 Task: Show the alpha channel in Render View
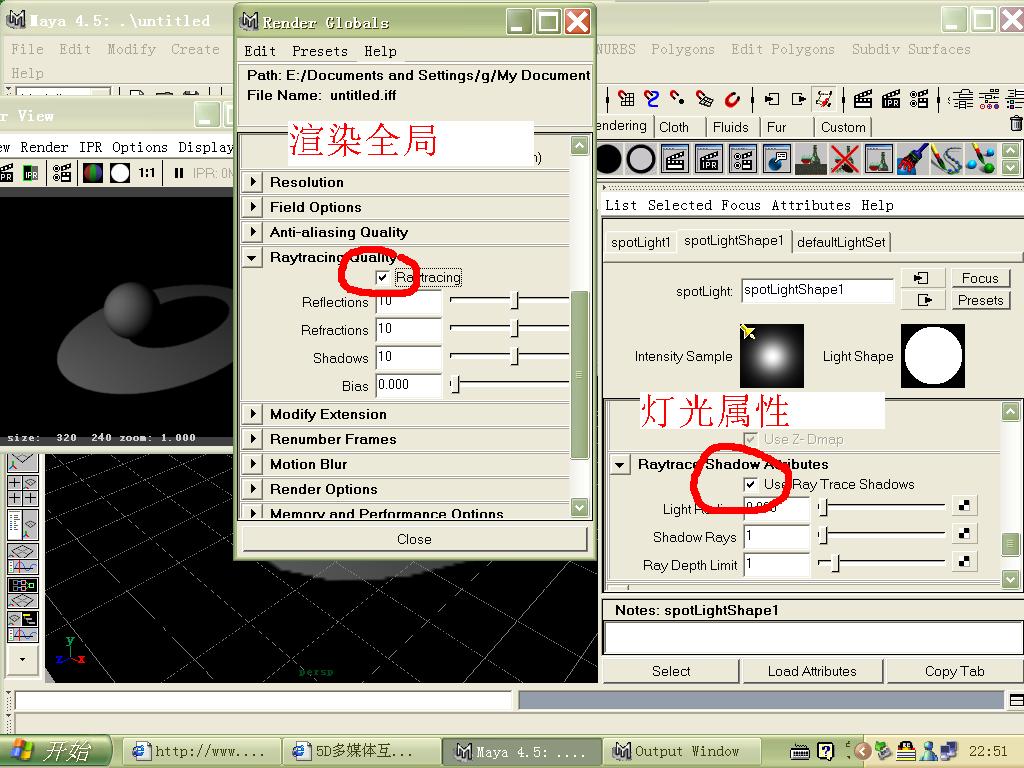click(x=120, y=173)
